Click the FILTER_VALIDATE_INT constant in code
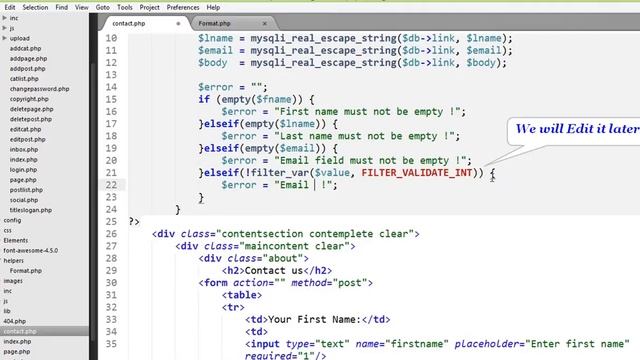This screenshot has width=640, height=360. (x=417, y=173)
